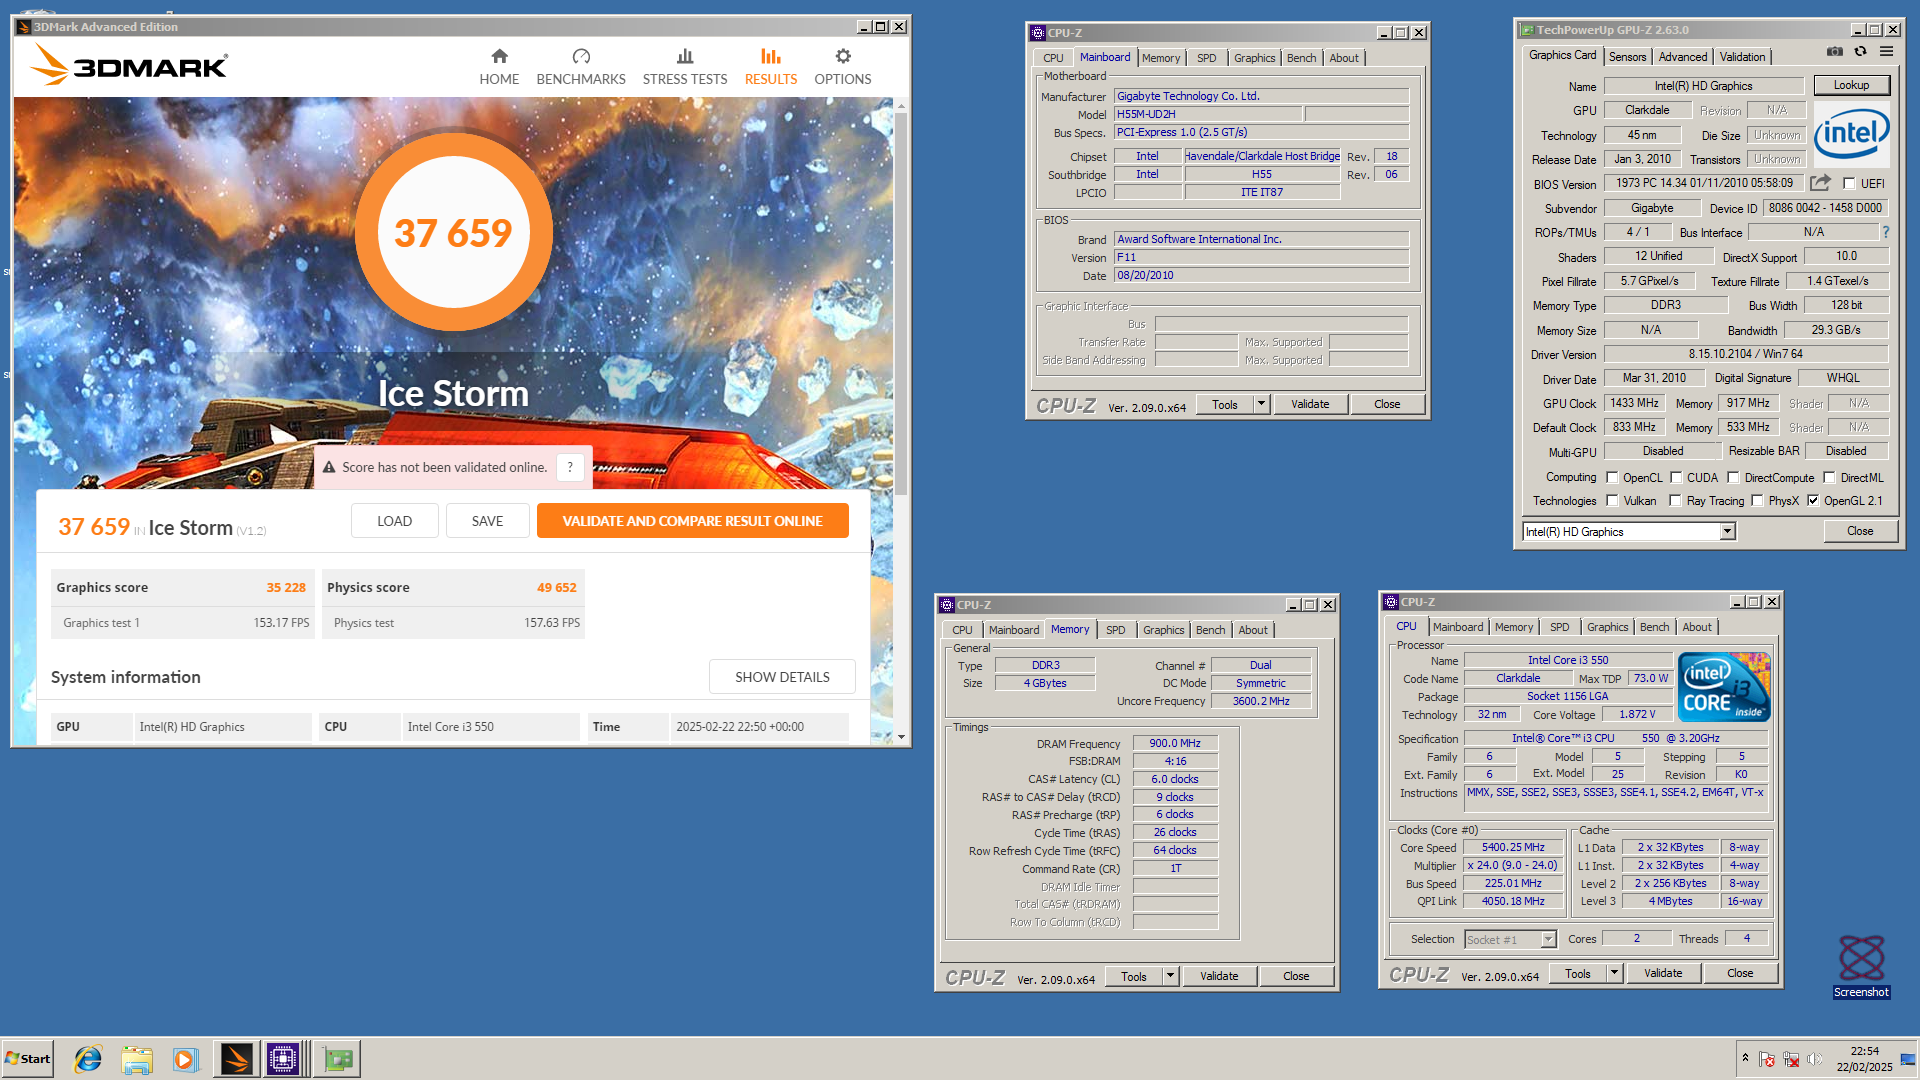1920x1080 pixels.
Task: Click the LOAD button in 3DMark
Action: (394, 521)
